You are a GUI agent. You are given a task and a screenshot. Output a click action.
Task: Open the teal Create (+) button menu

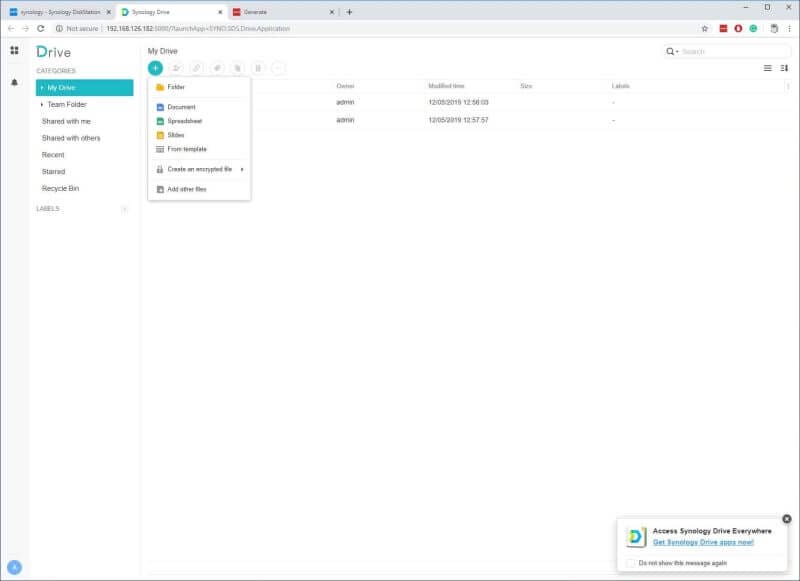[x=155, y=67]
